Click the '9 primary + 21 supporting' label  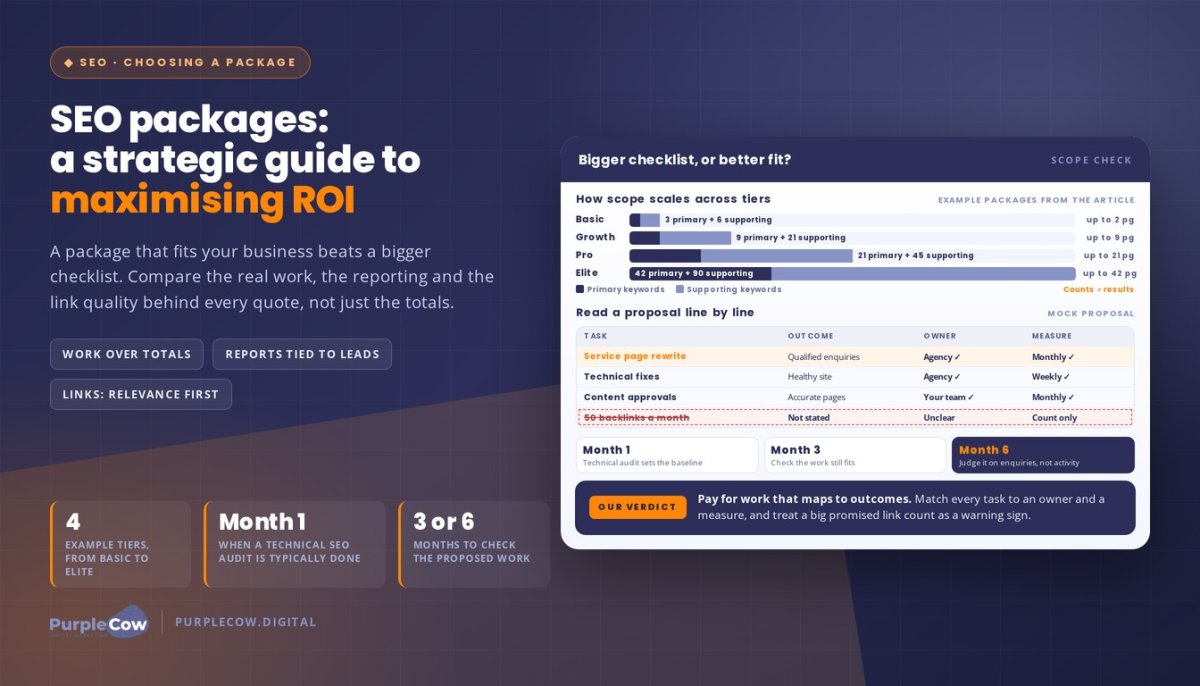point(791,238)
